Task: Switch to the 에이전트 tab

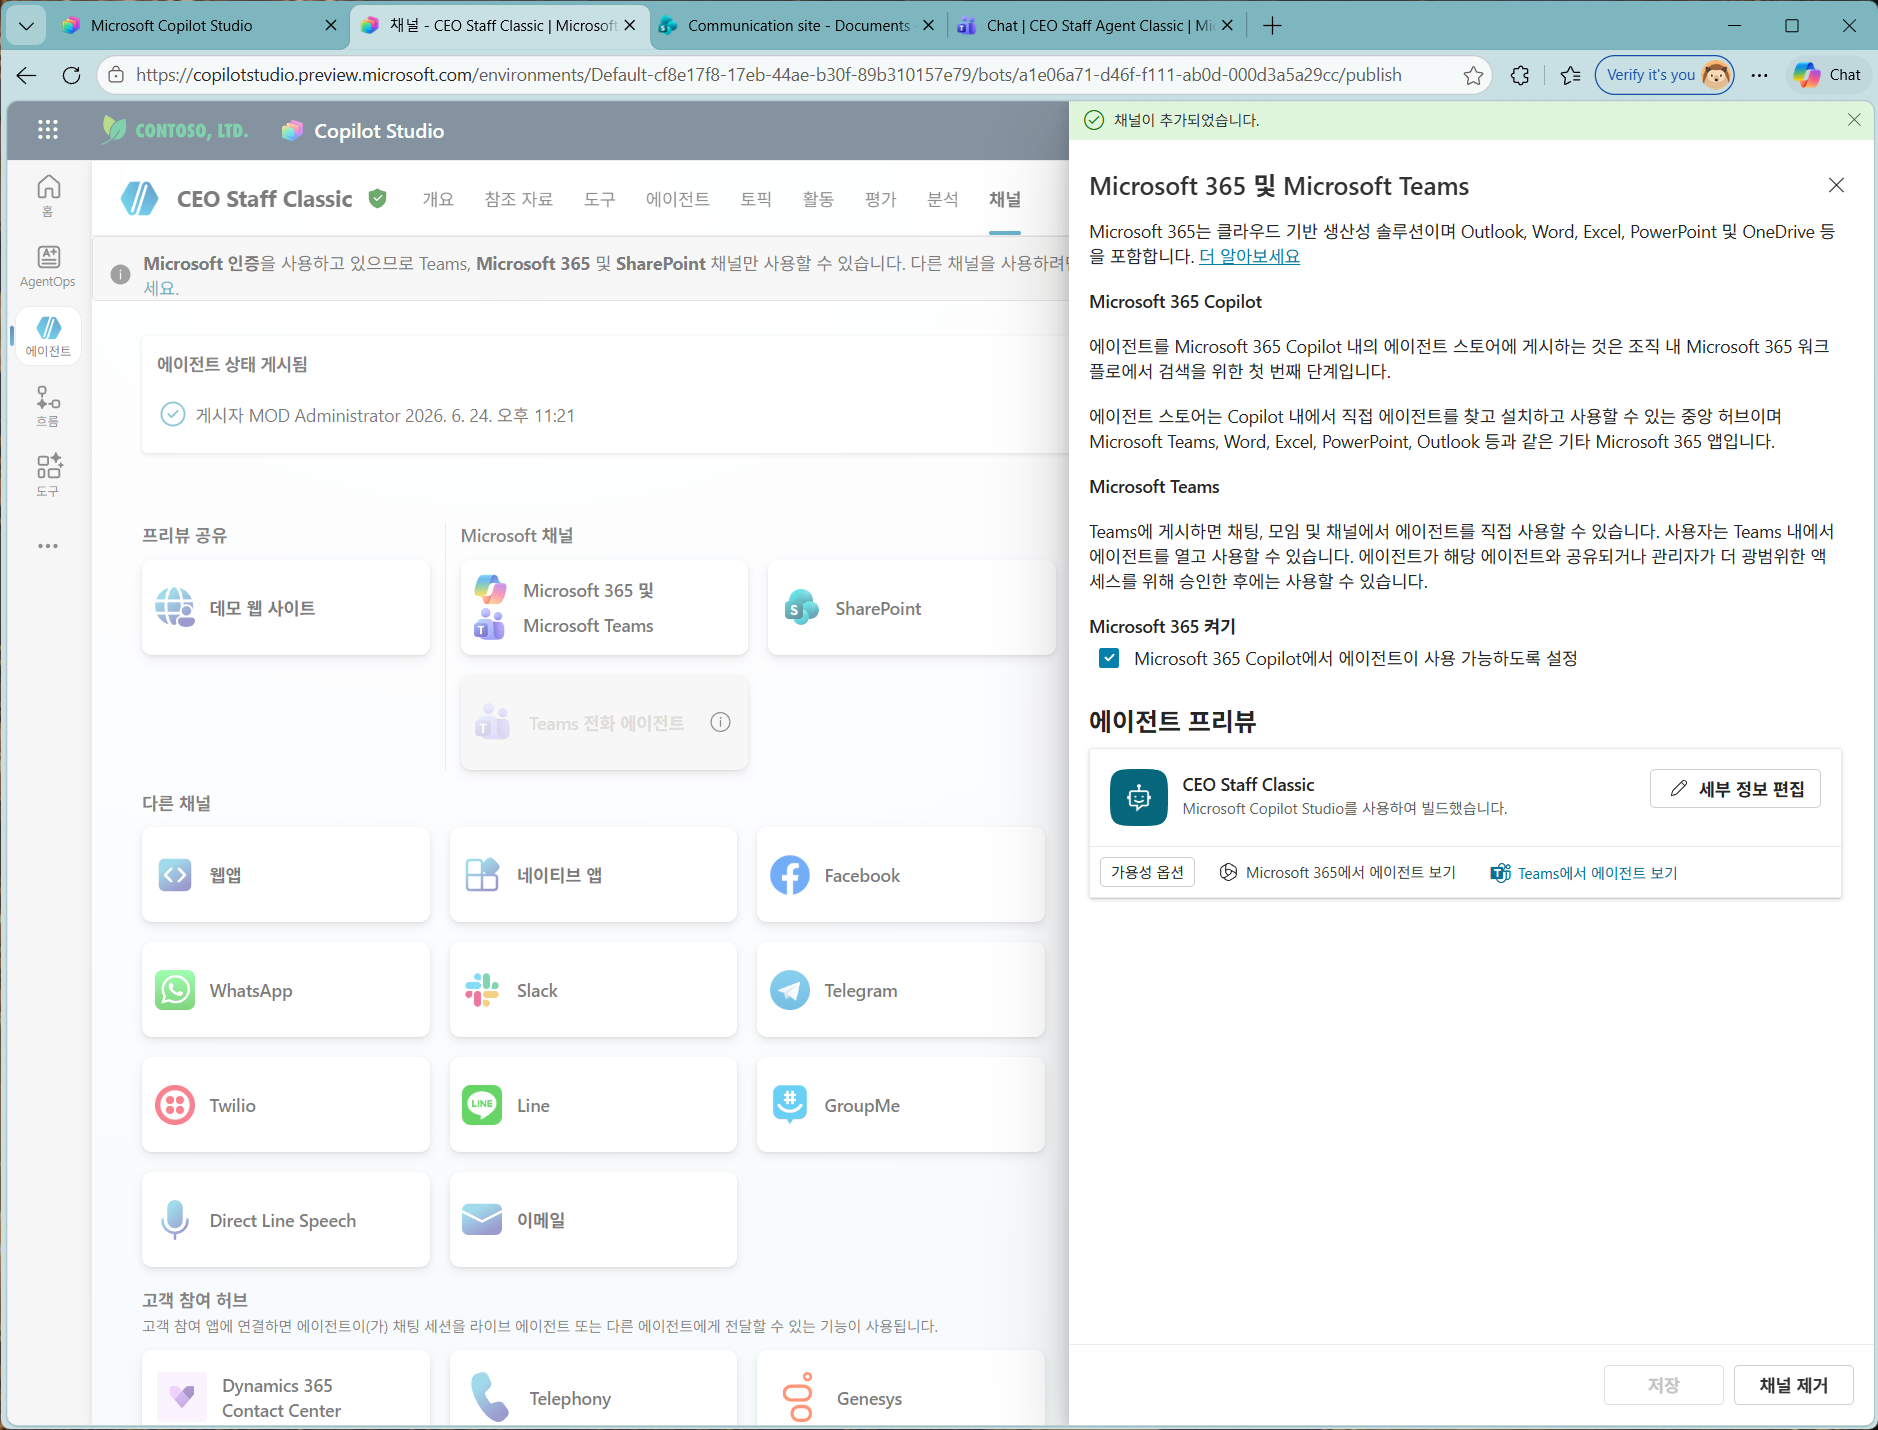Action: click(x=678, y=199)
